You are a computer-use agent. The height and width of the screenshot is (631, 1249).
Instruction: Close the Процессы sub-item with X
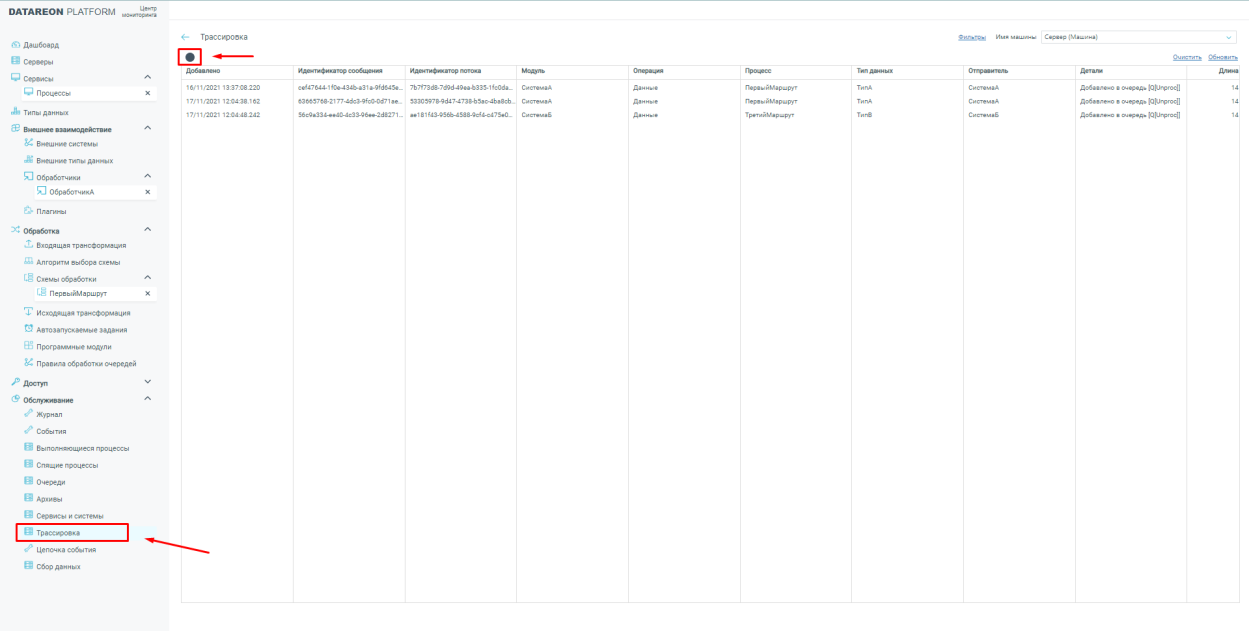(148, 93)
